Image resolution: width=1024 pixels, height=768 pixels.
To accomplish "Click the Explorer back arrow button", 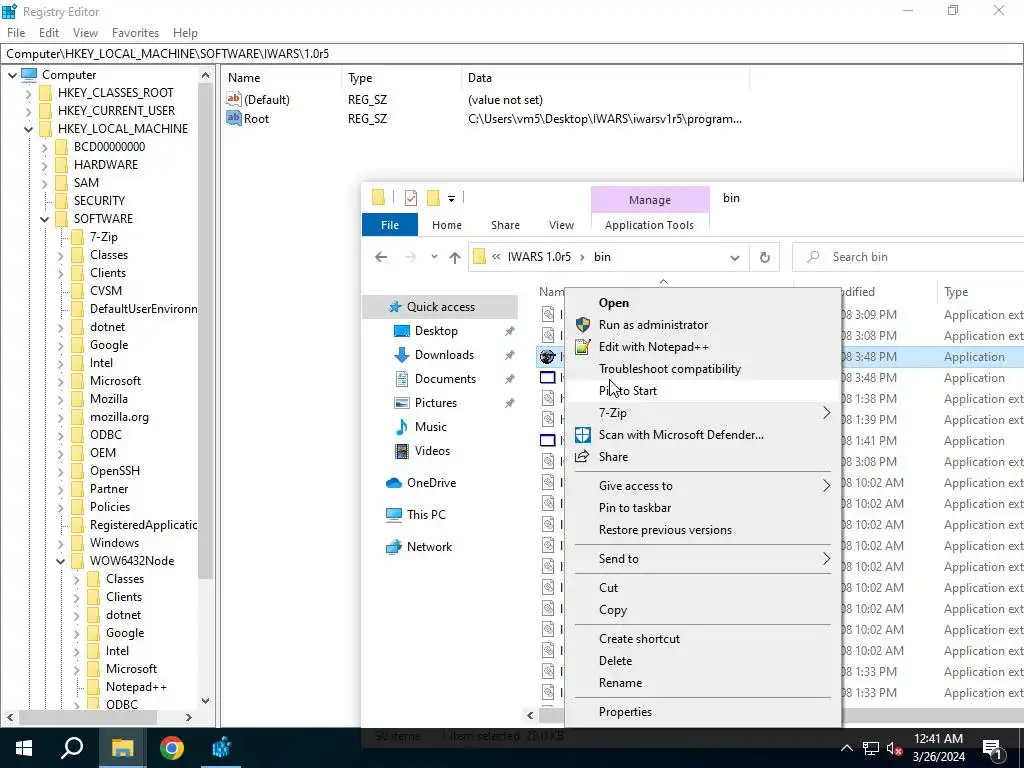I will [381, 257].
